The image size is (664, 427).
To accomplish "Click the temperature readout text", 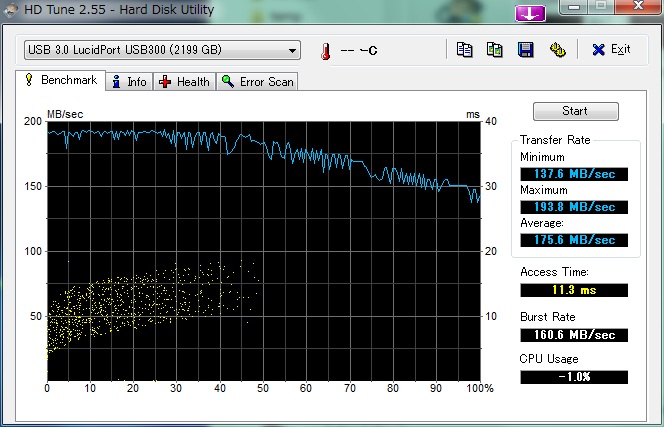I will point(359,50).
